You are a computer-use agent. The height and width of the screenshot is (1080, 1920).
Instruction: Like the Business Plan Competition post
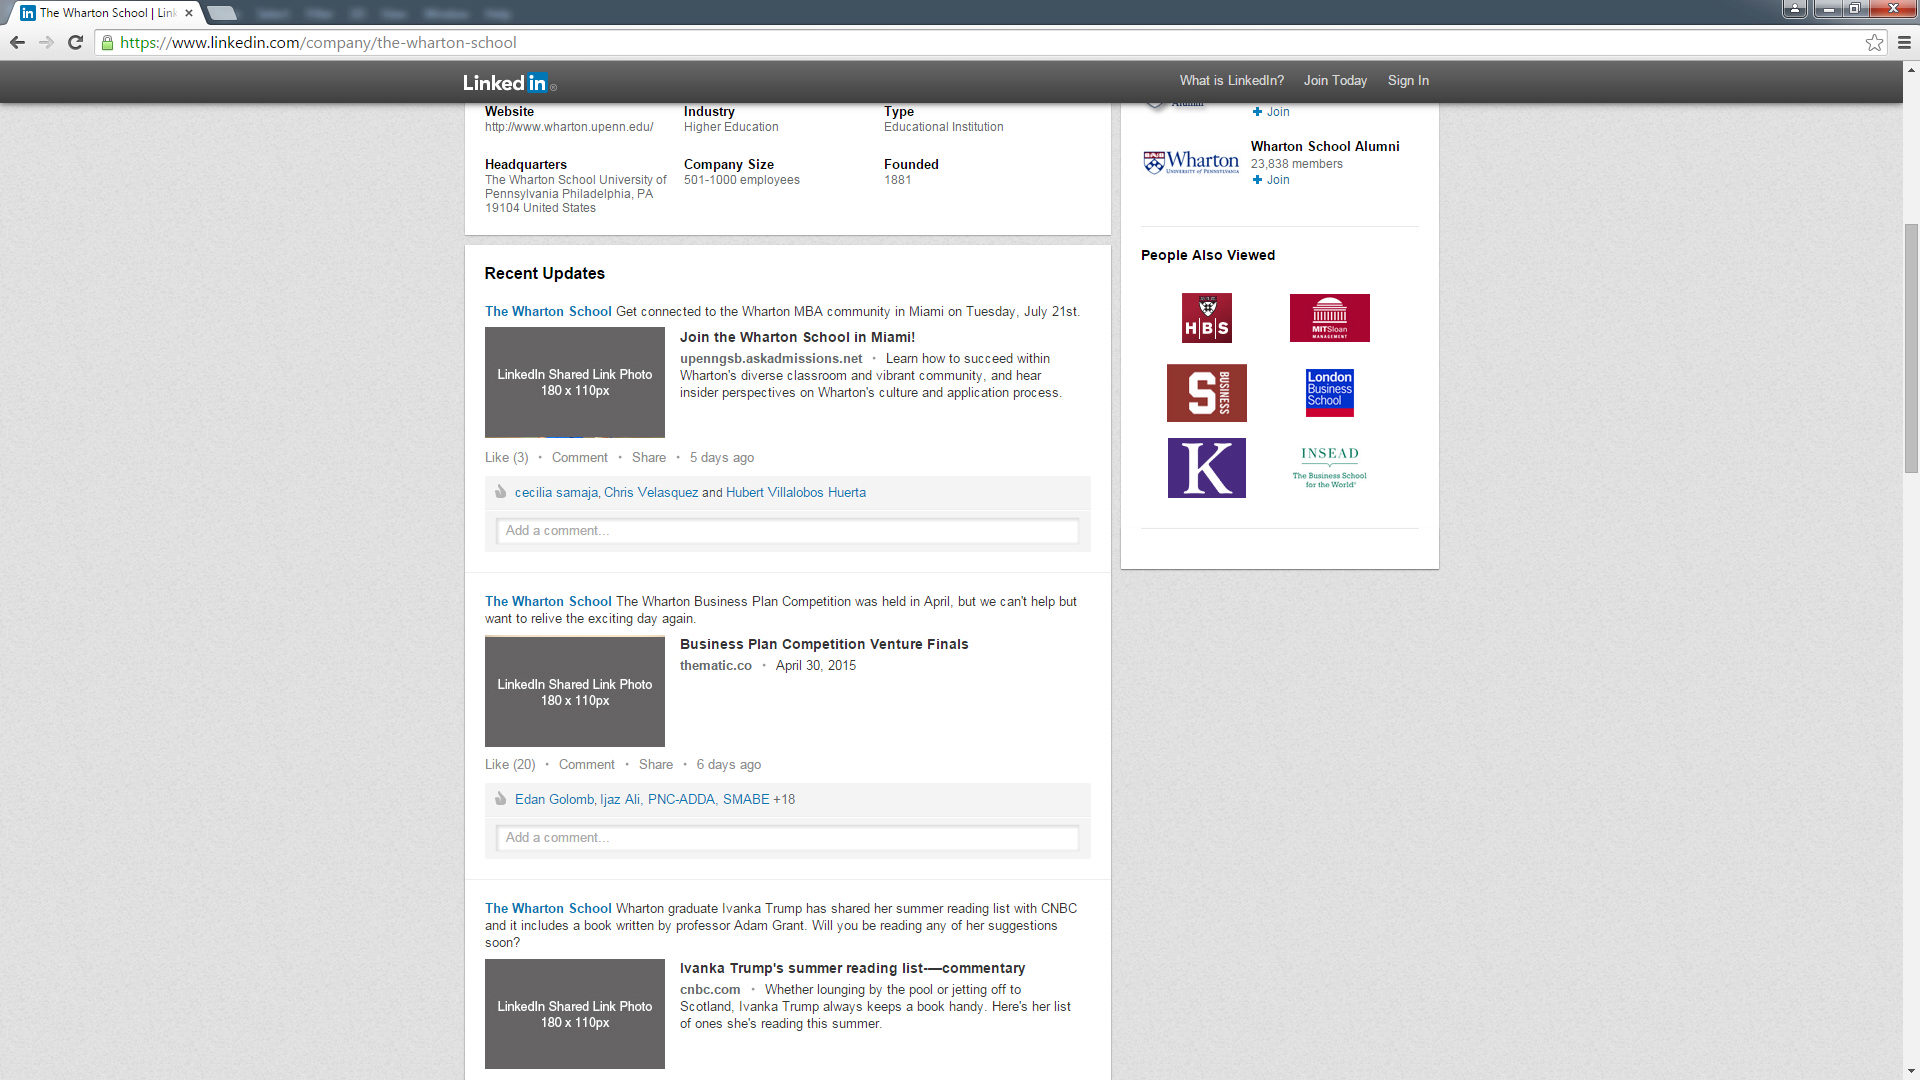click(510, 765)
